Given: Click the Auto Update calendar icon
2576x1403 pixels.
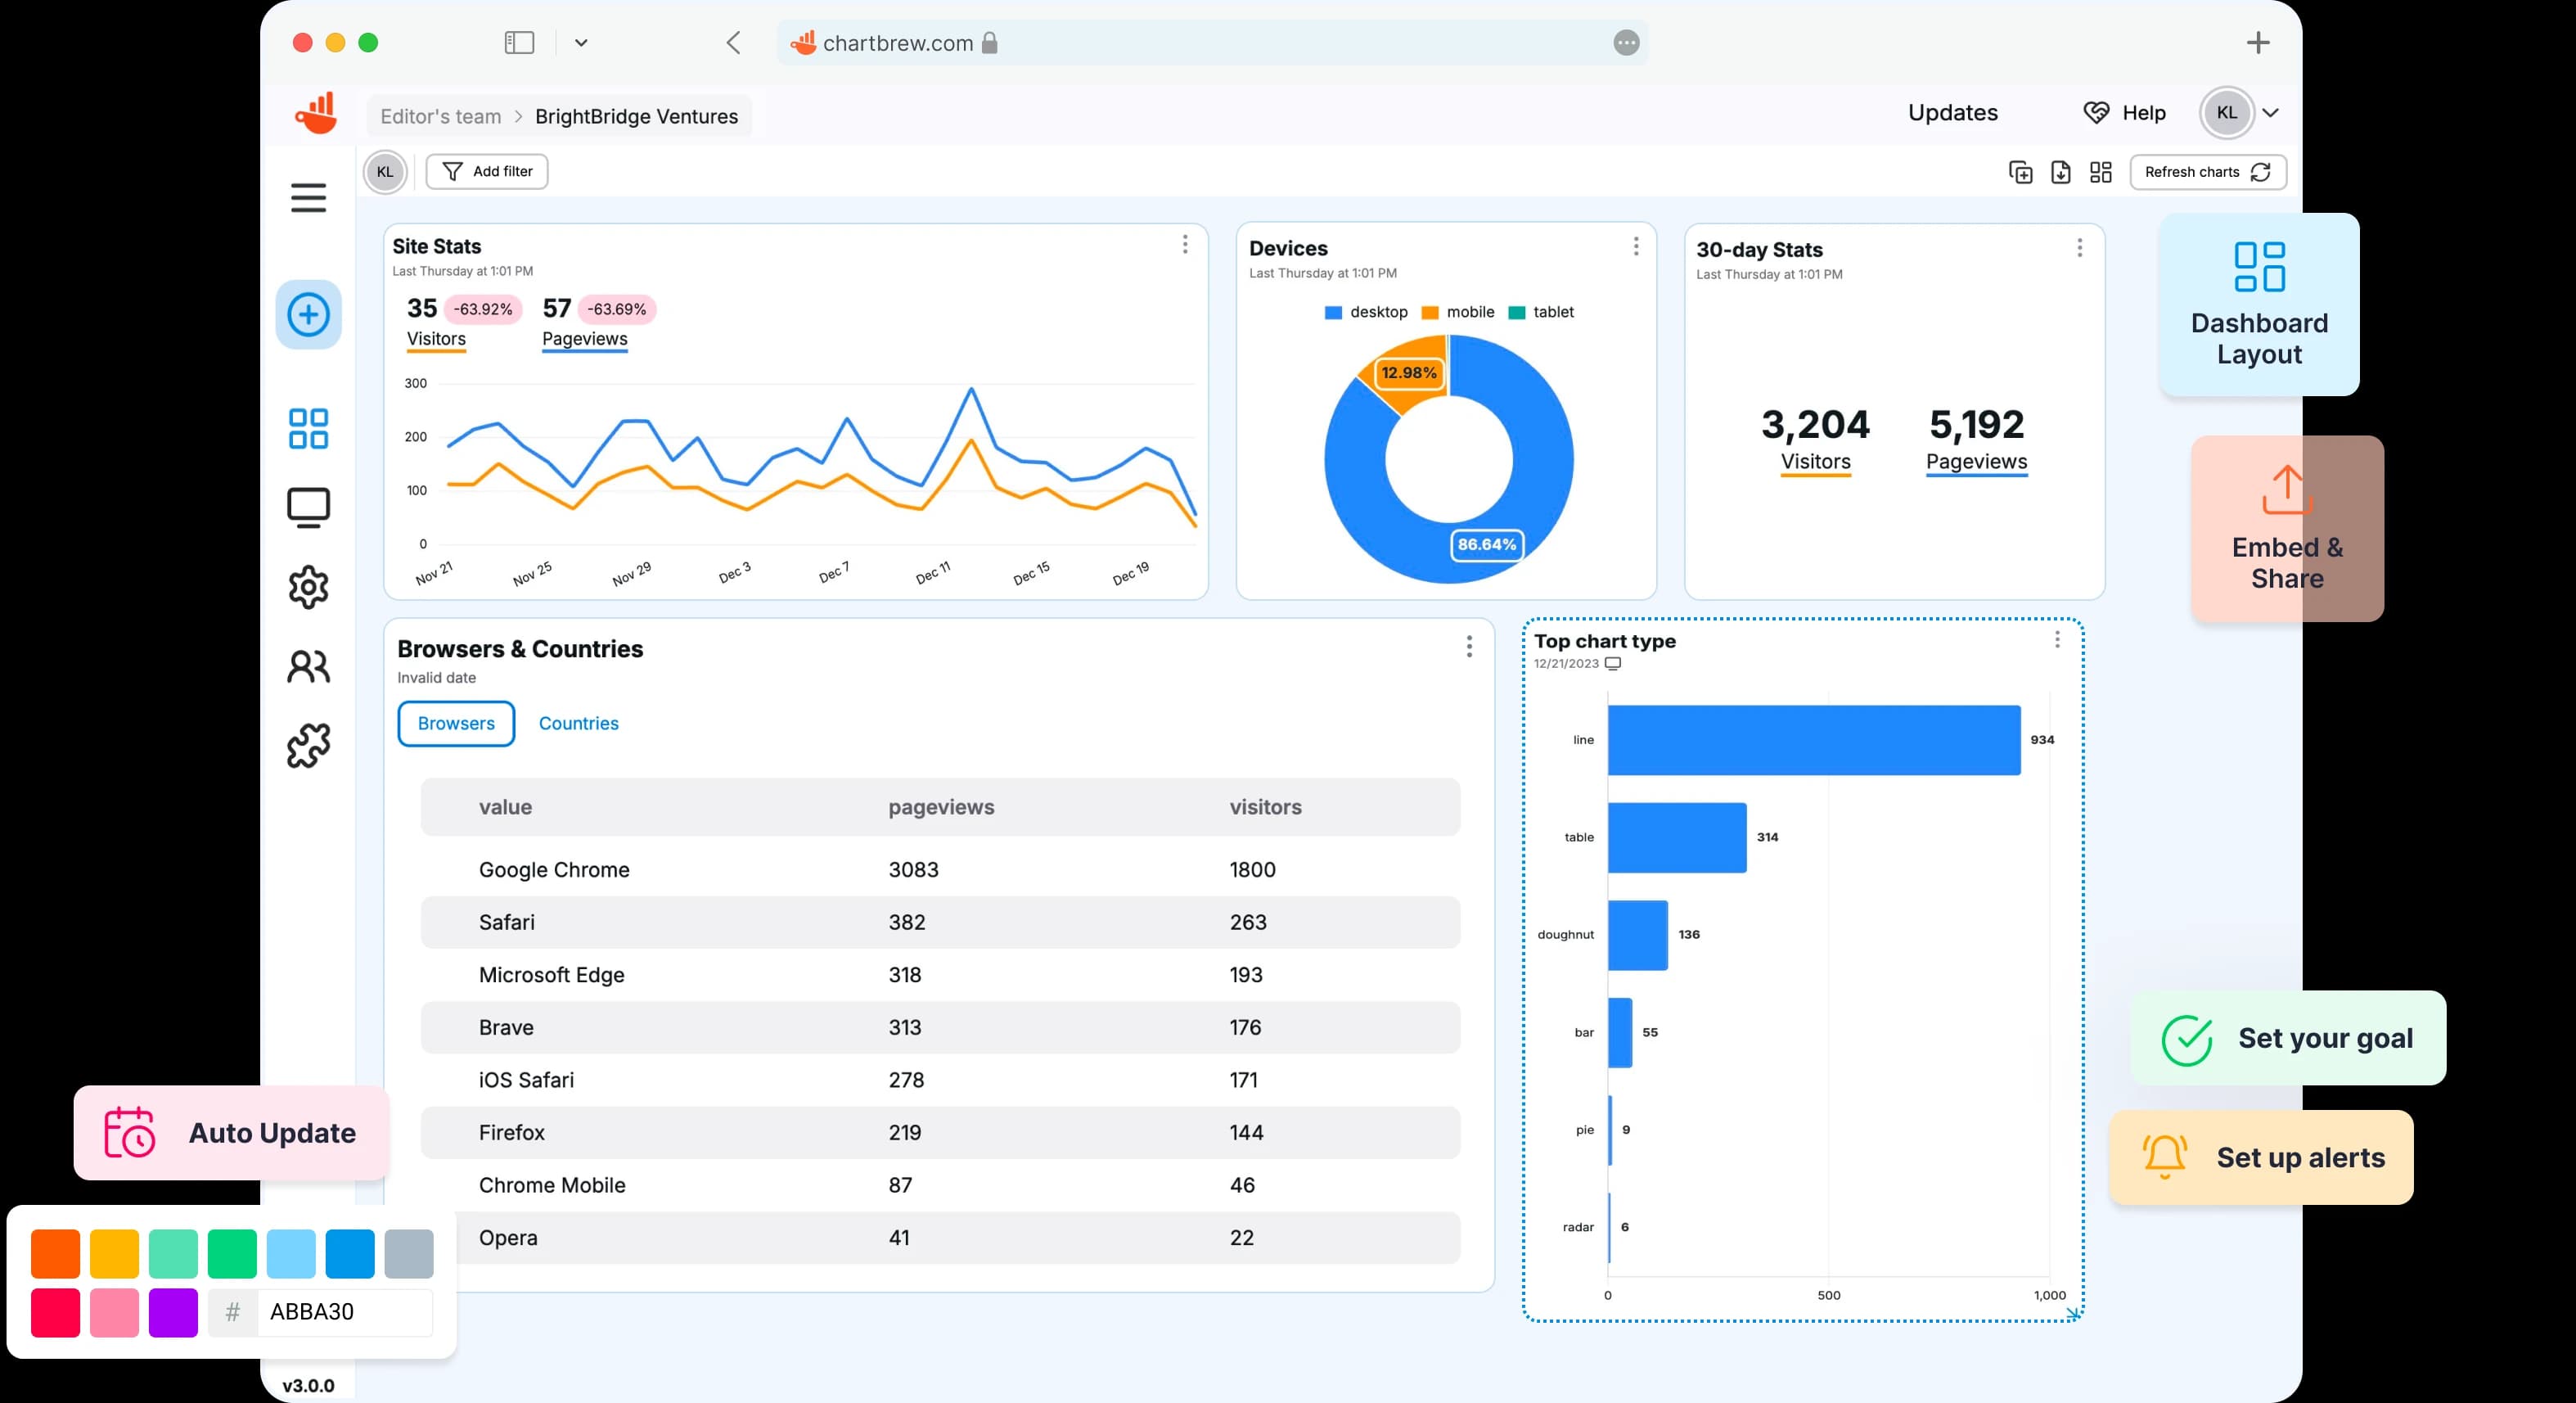Looking at the screenshot, I should coord(131,1132).
